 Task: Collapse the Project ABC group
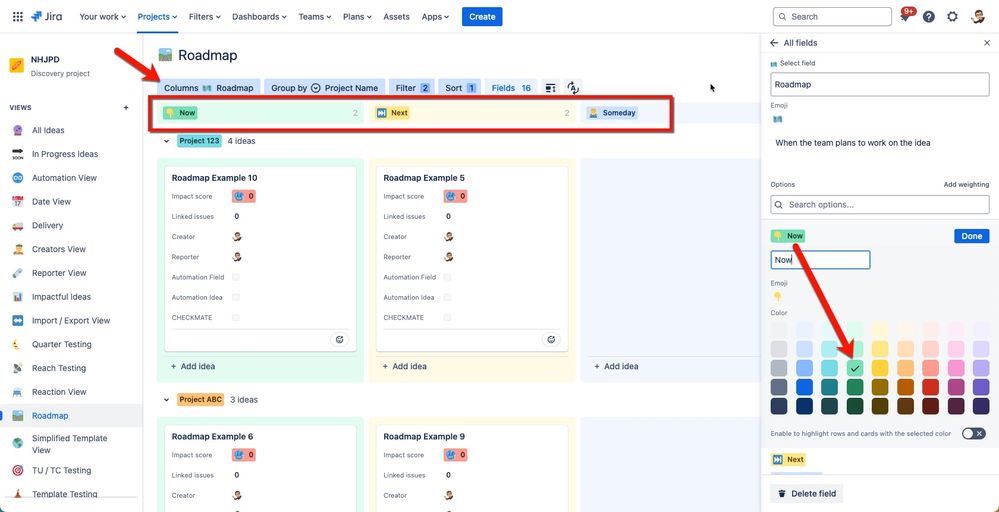click(x=167, y=400)
